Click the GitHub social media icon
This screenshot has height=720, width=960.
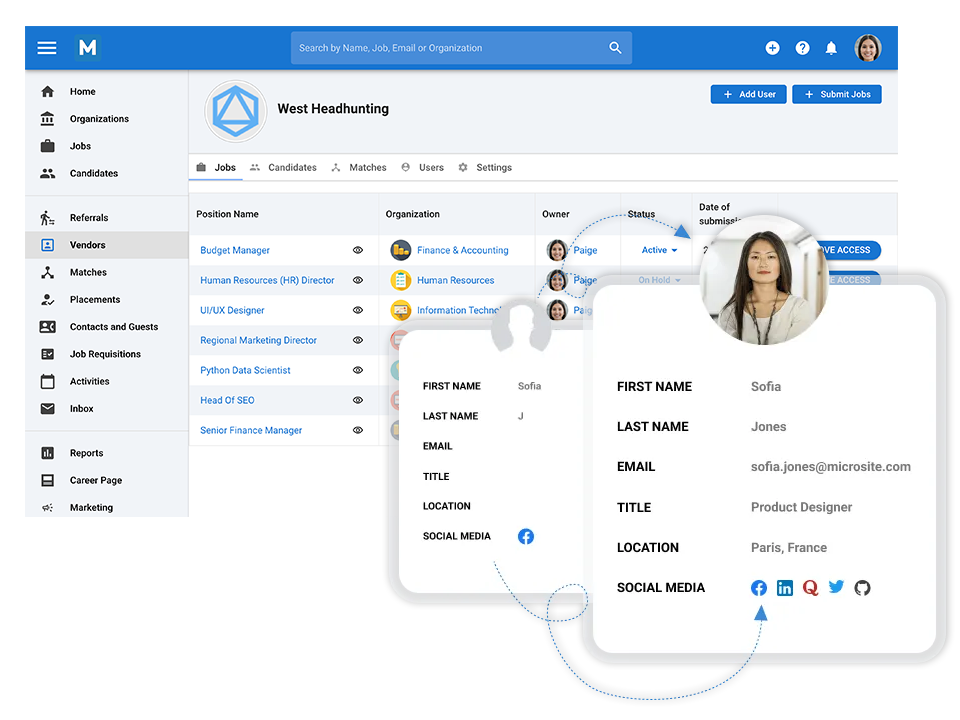[862, 588]
